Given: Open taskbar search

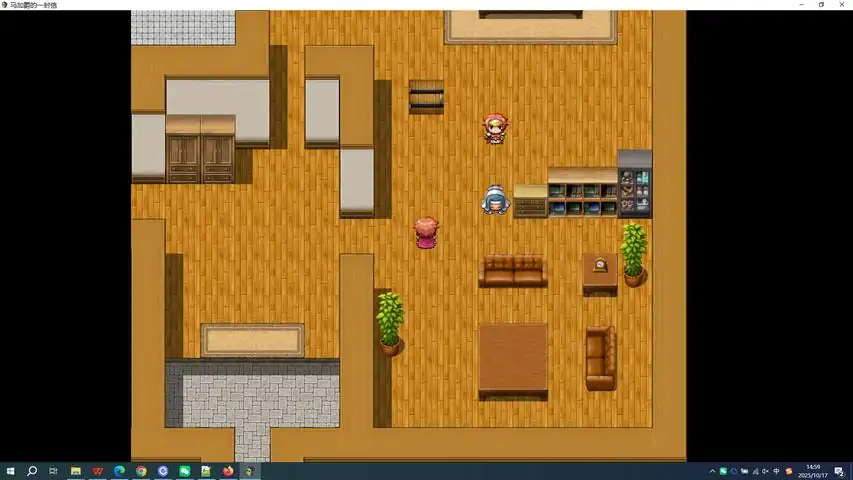Looking at the screenshot, I should 32,471.
